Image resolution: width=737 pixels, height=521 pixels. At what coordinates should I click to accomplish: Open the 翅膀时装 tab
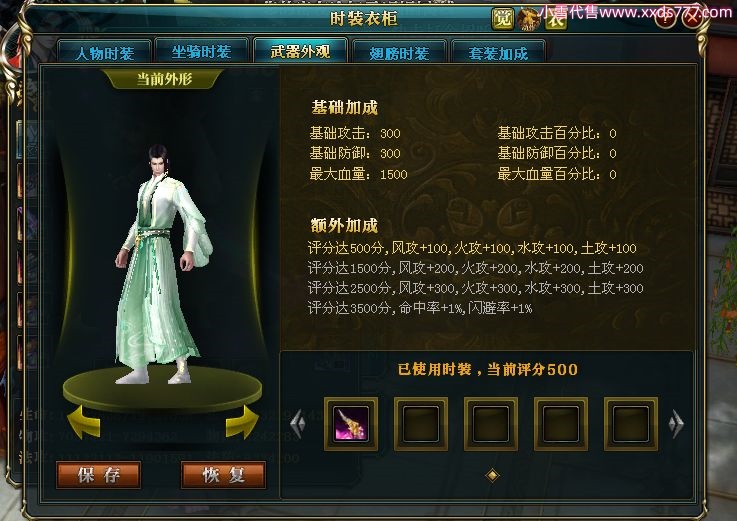(x=399, y=52)
